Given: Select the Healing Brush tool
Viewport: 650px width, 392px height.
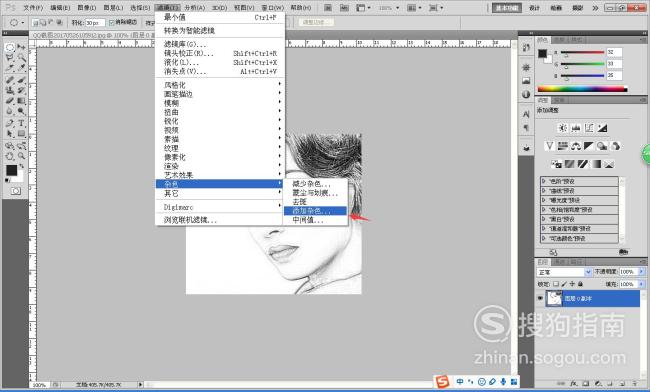Looking at the screenshot, I should click(x=10, y=80).
